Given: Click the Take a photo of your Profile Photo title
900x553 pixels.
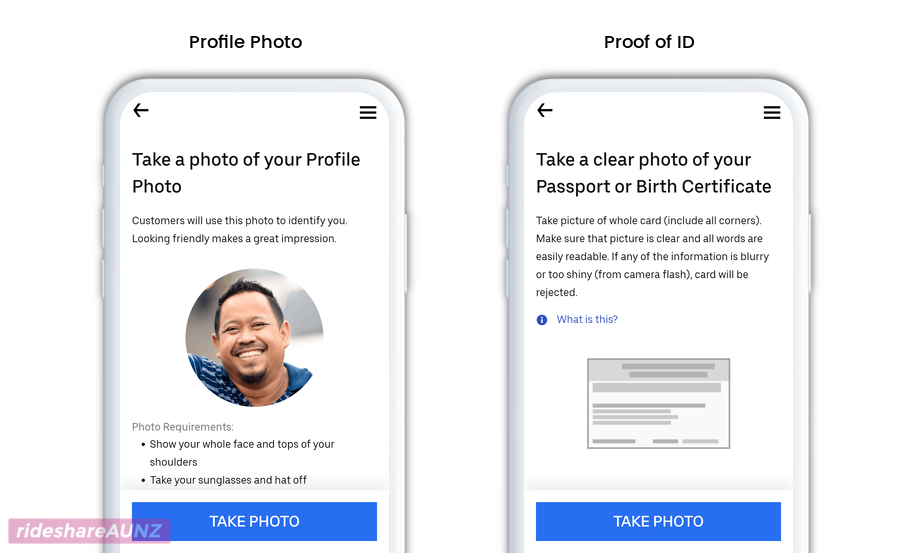Looking at the screenshot, I should pyautogui.click(x=246, y=173).
